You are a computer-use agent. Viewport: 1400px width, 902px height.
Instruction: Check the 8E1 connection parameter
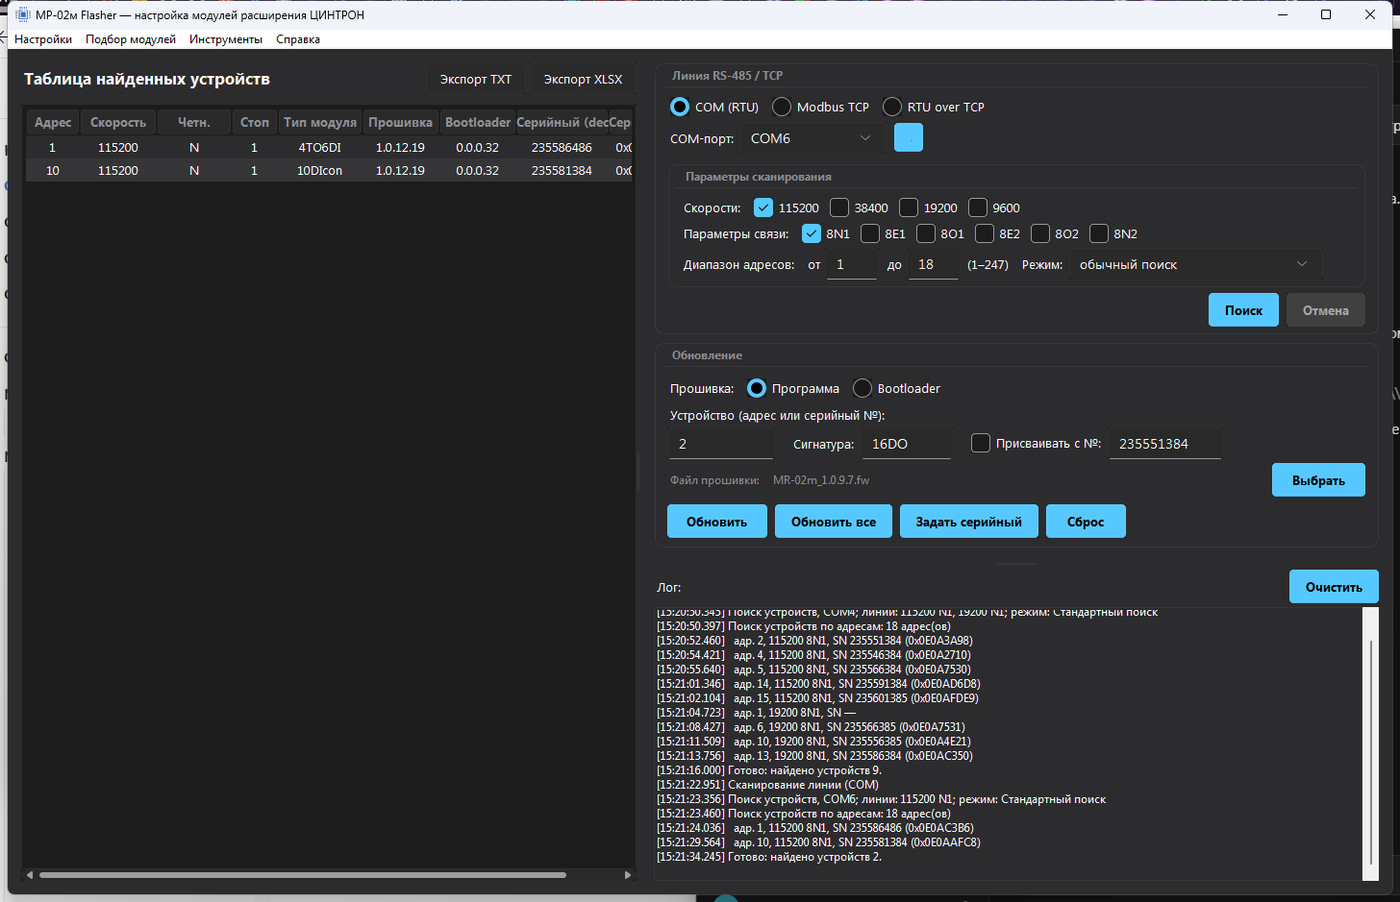click(870, 234)
